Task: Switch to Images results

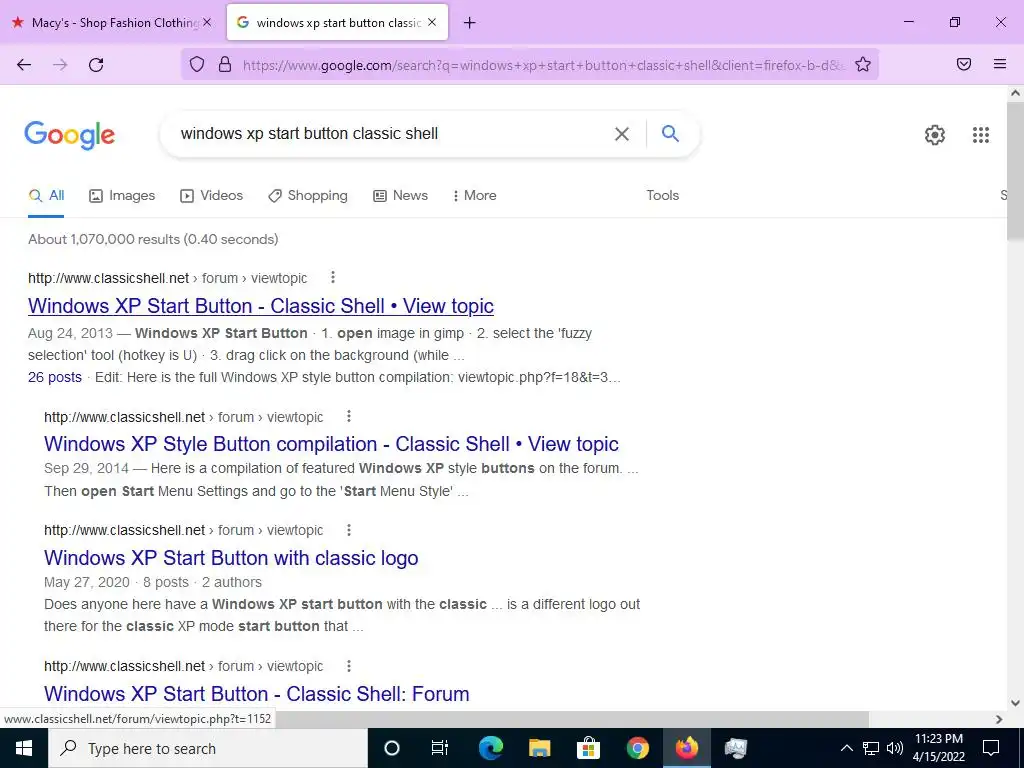Action: pos(122,195)
